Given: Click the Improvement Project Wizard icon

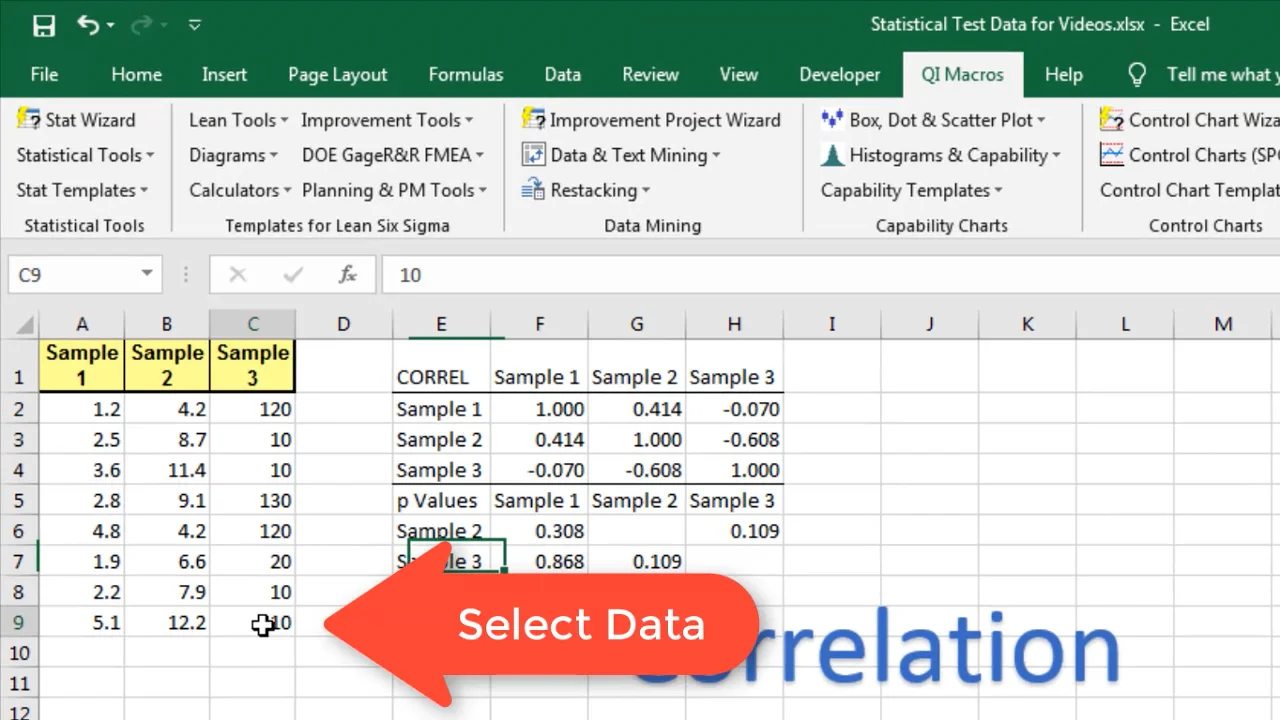Looking at the screenshot, I should (533, 120).
